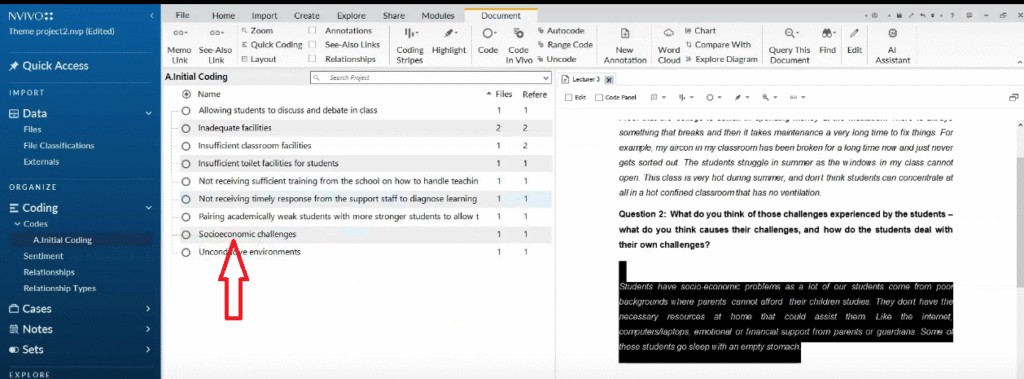
Task: Open File Classifications in sidebar
Action: [59, 145]
